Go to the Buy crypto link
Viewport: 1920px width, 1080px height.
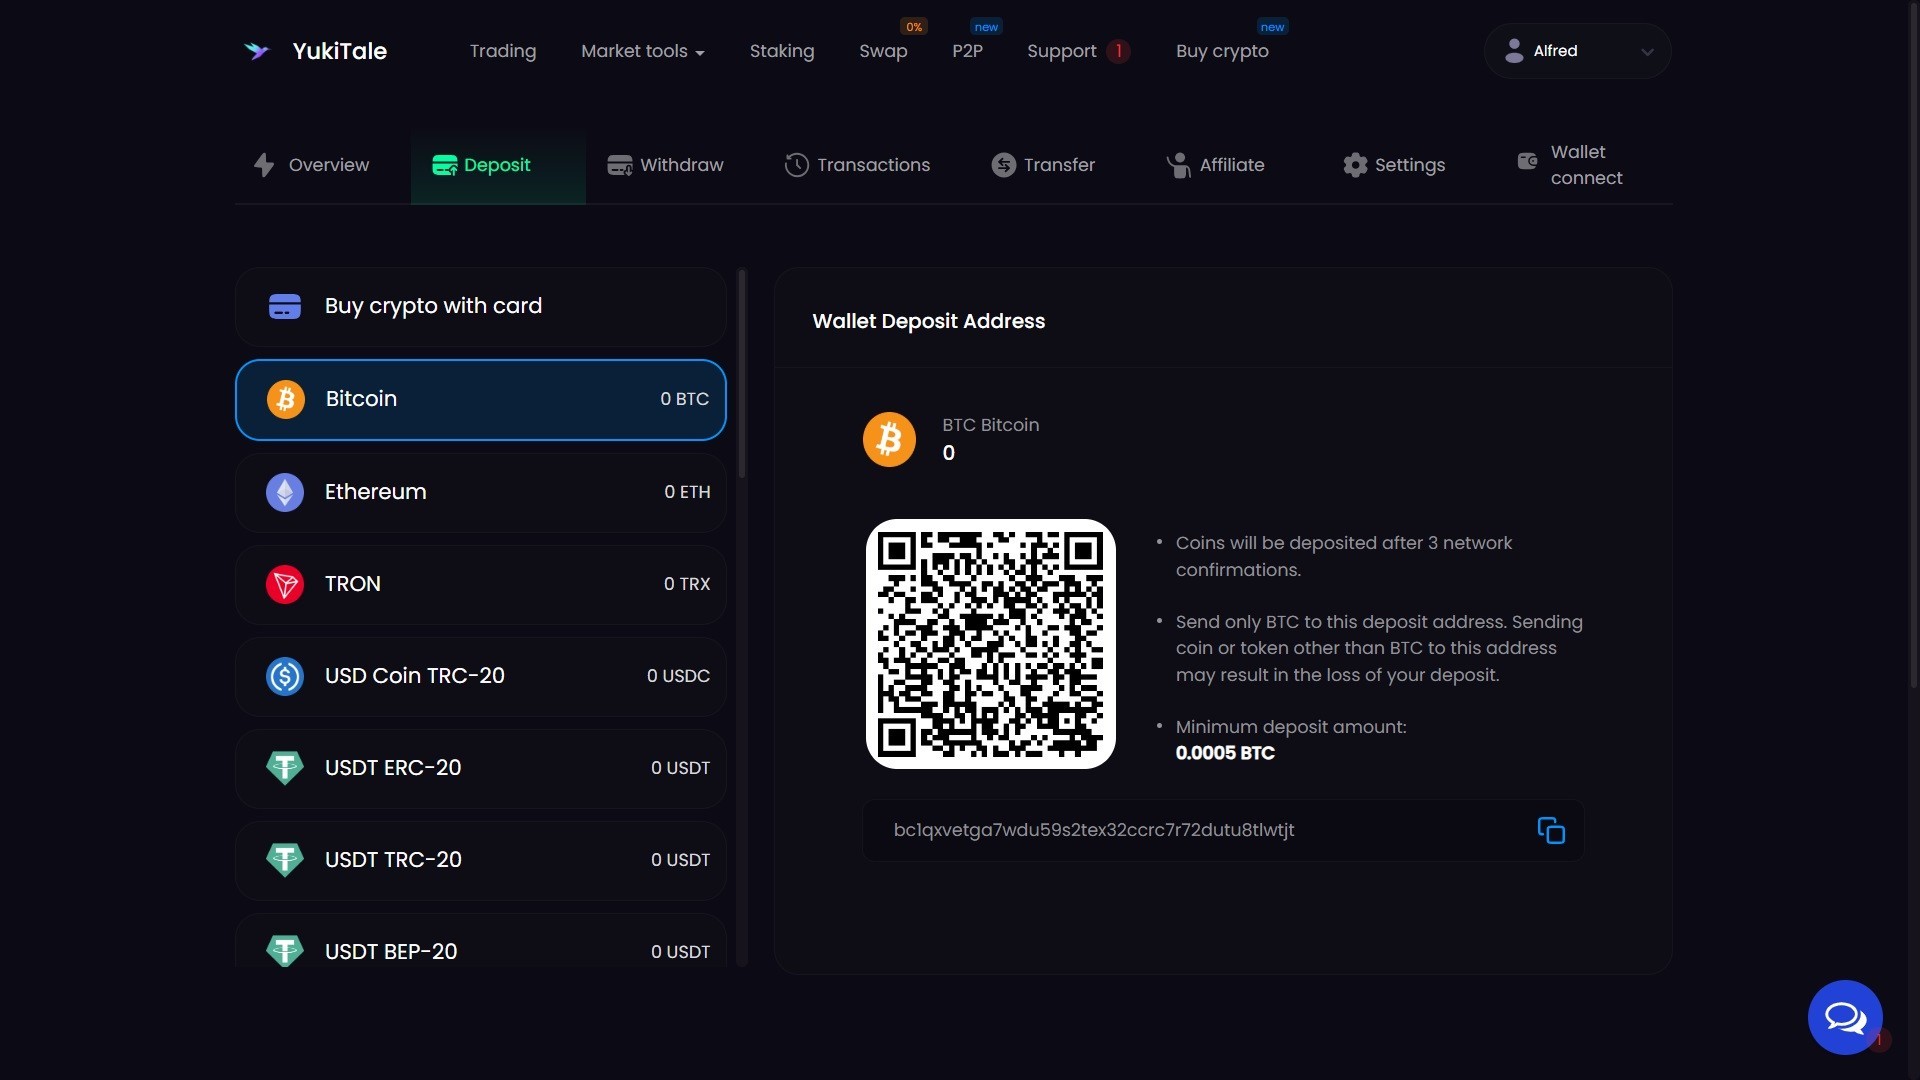1221,51
